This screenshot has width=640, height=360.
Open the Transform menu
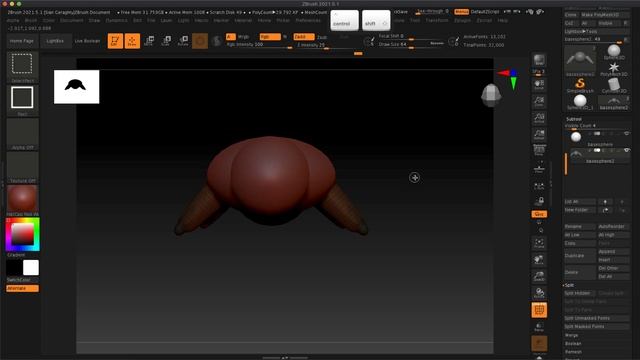[437, 20]
